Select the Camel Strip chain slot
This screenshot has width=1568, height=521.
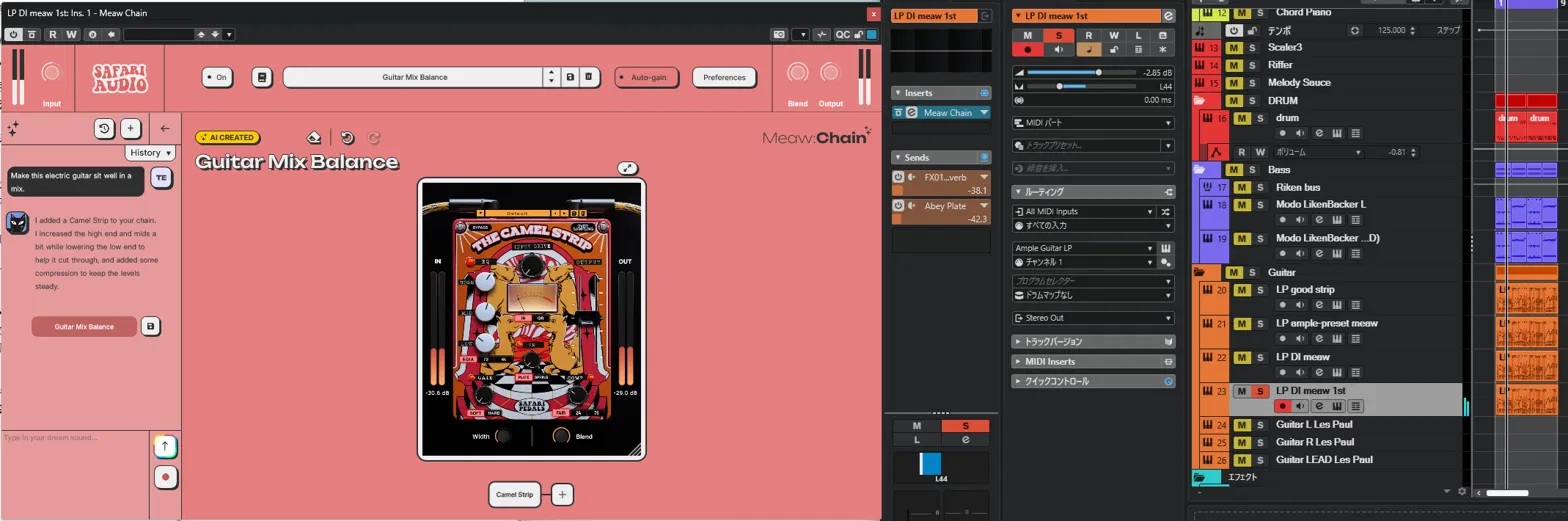click(x=516, y=494)
